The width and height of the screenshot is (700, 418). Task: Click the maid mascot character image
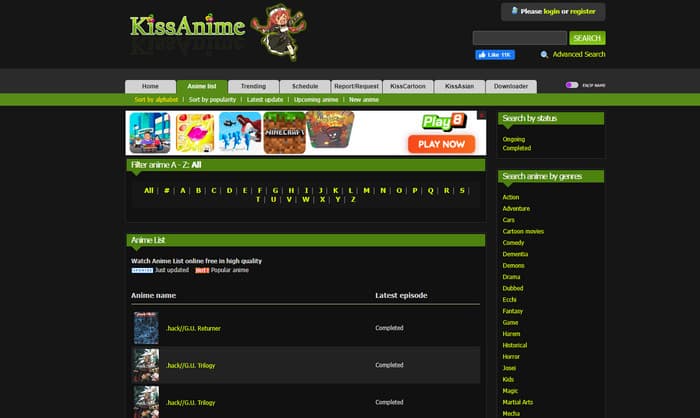coord(279,31)
